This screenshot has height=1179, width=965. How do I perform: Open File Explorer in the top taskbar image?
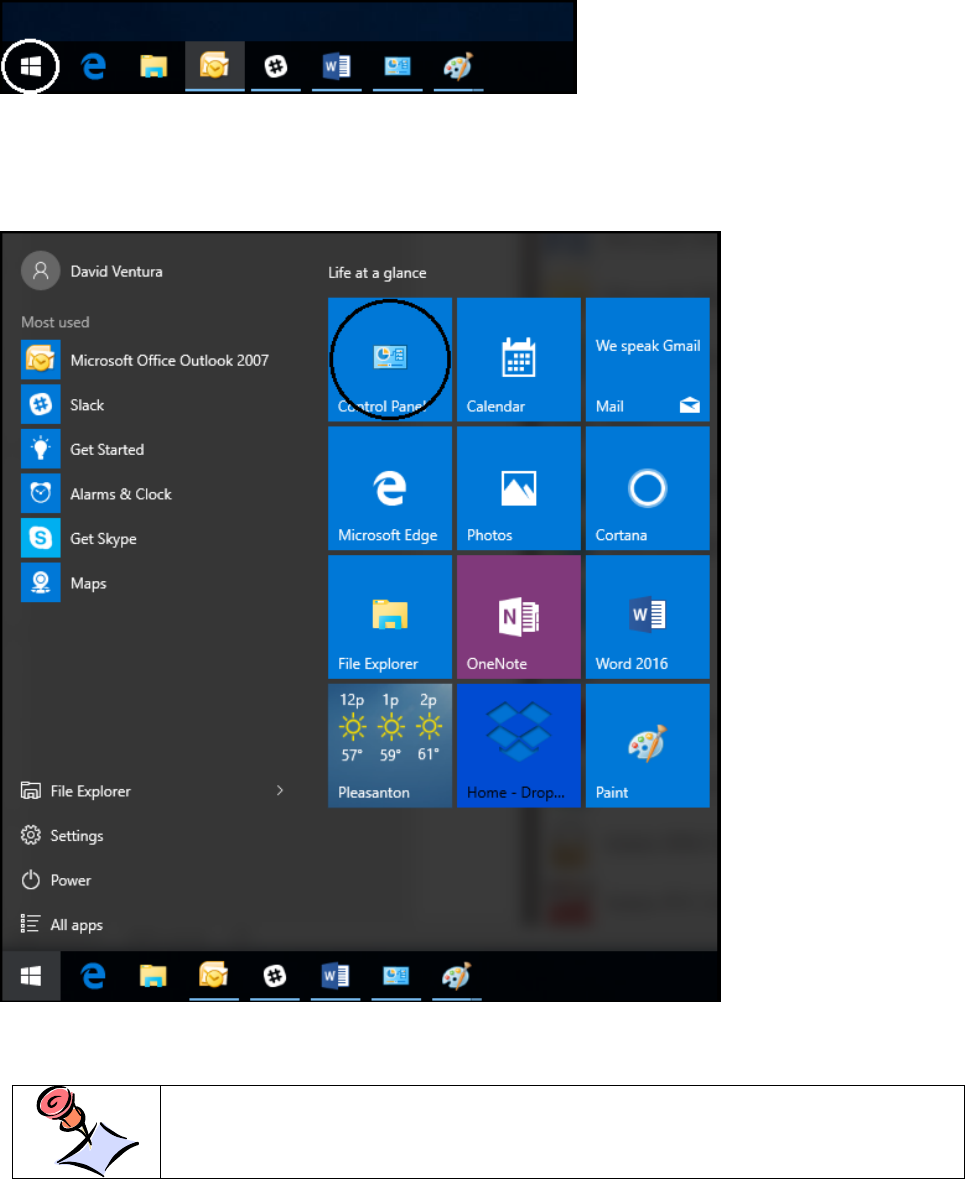click(x=153, y=67)
